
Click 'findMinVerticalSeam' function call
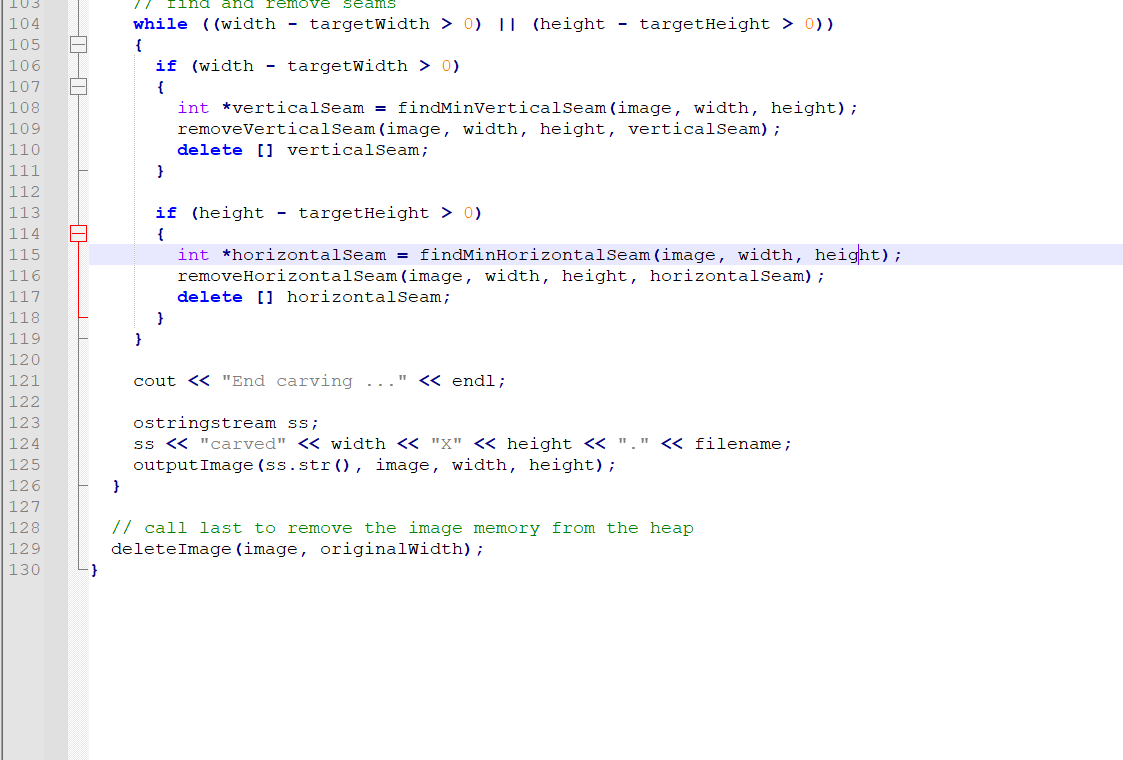[502, 108]
